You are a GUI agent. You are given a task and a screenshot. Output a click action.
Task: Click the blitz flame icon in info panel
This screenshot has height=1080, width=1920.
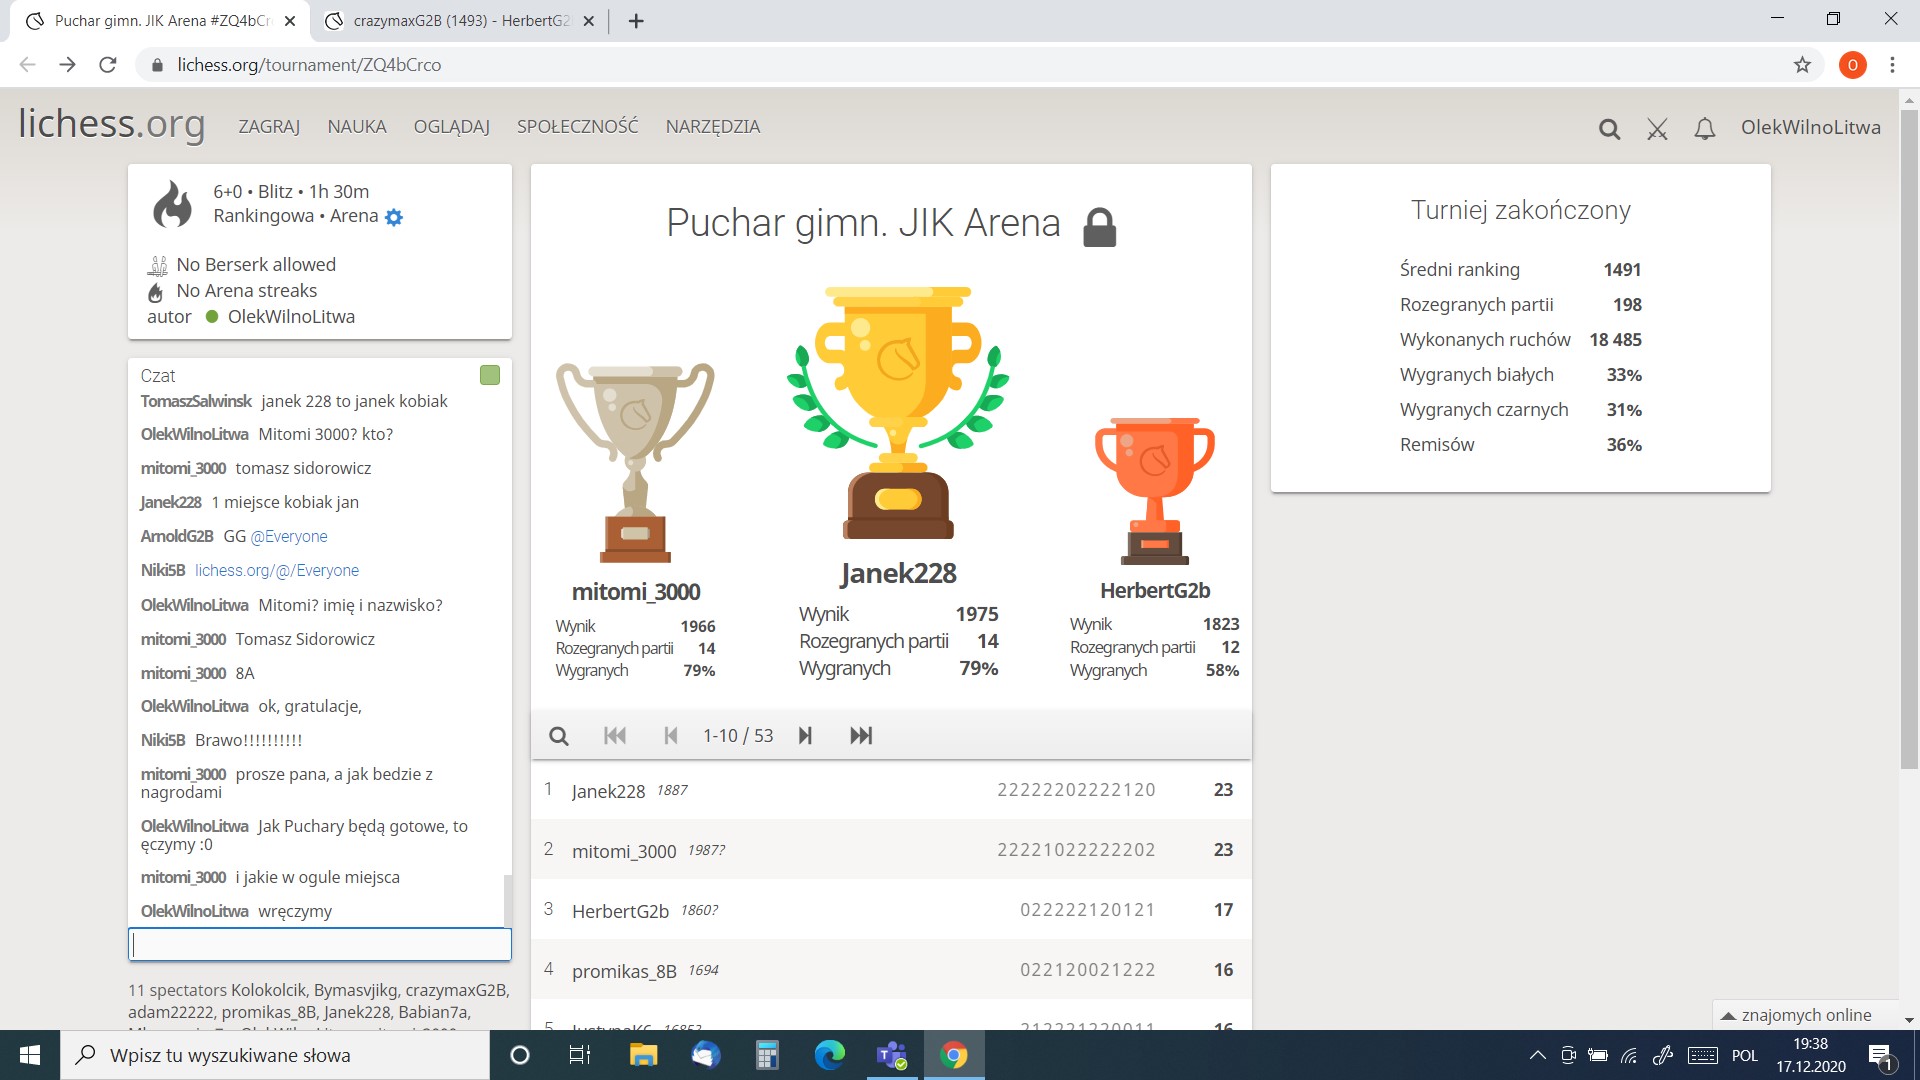[172, 204]
